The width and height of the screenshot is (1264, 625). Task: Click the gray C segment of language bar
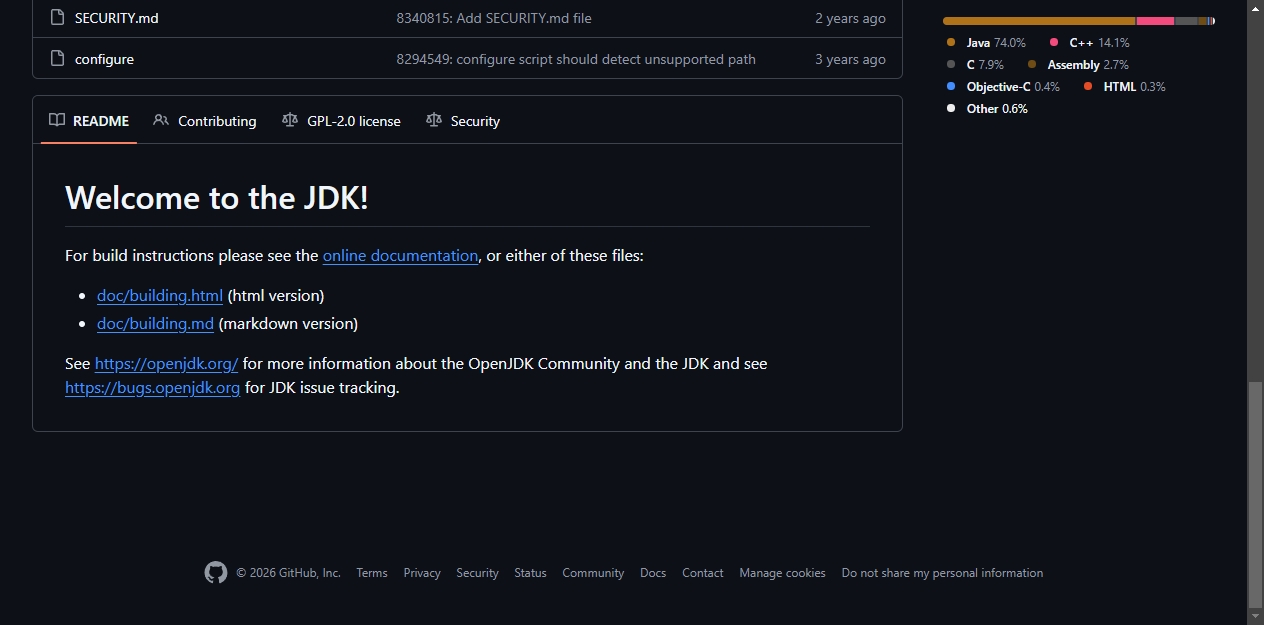[x=1186, y=21]
